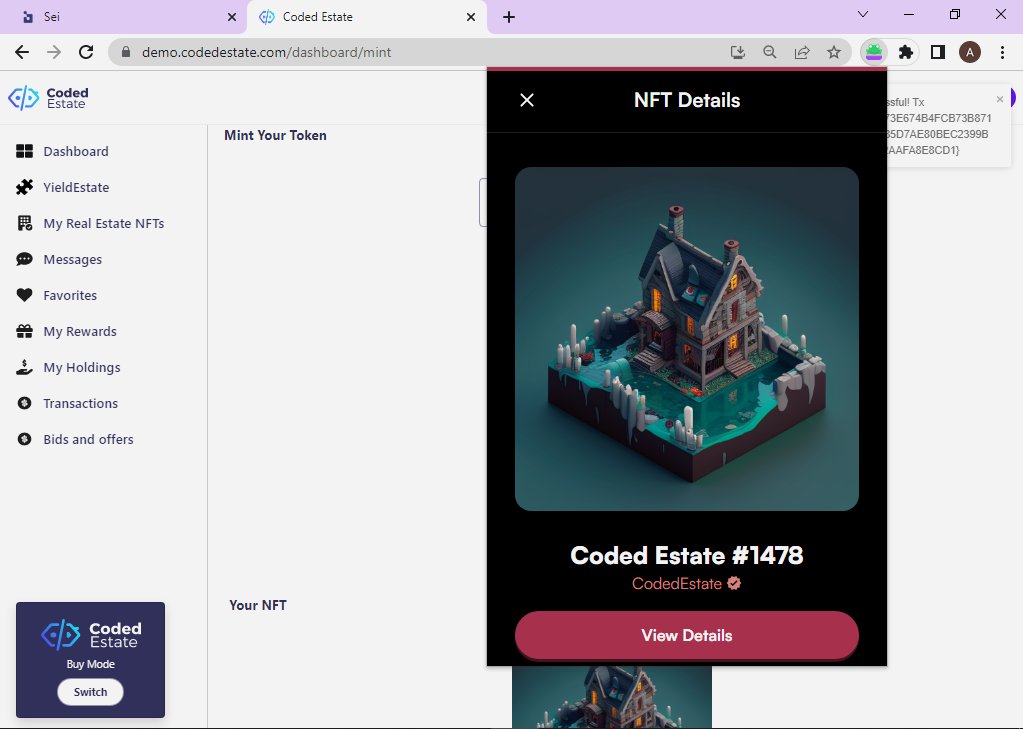Open the Dashboard grid icon
Screen dimensions: 1023x729
pos(24,151)
